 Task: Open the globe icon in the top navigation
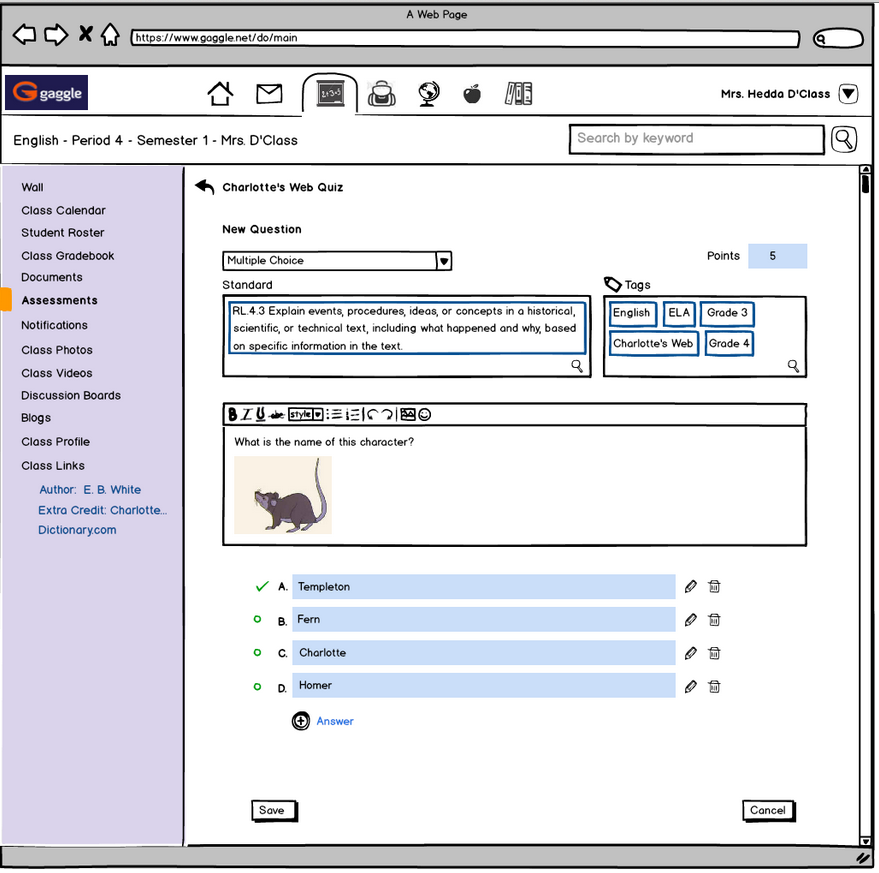[x=428, y=94]
